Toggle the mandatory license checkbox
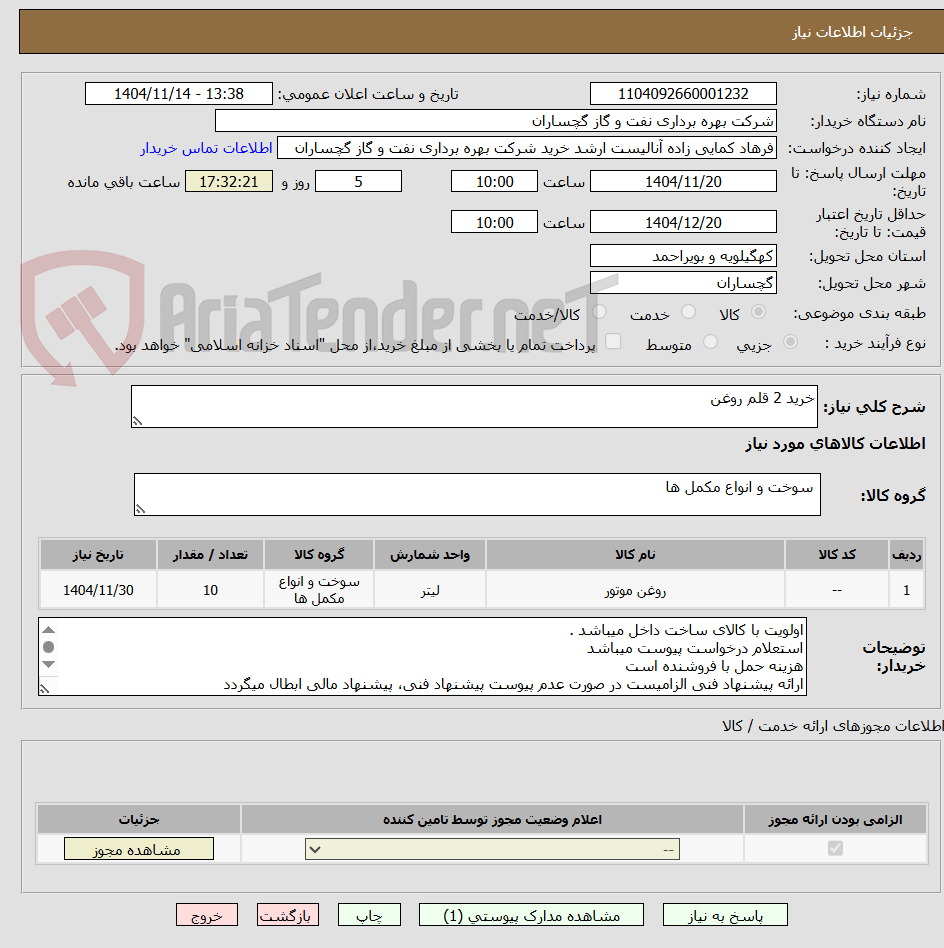Viewport: 944px width, 948px height. tap(835, 848)
